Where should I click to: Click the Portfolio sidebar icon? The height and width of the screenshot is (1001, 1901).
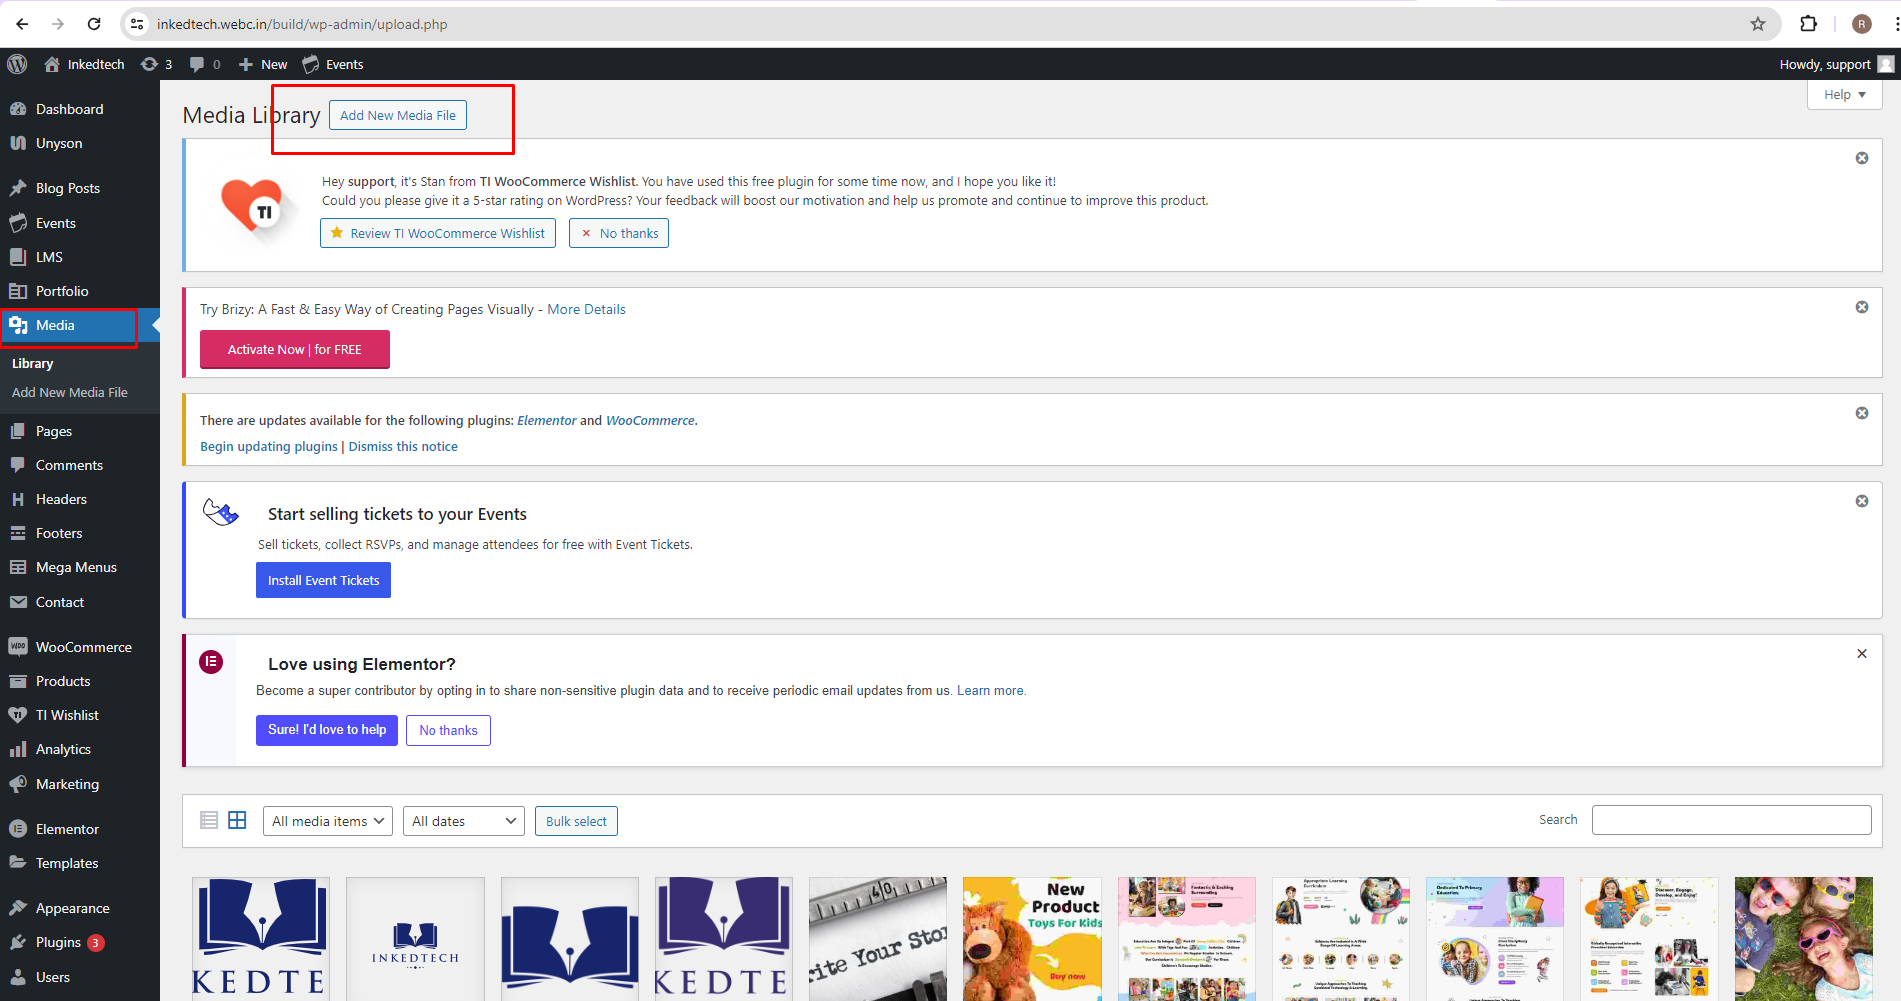pyautogui.click(x=18, y=291)
